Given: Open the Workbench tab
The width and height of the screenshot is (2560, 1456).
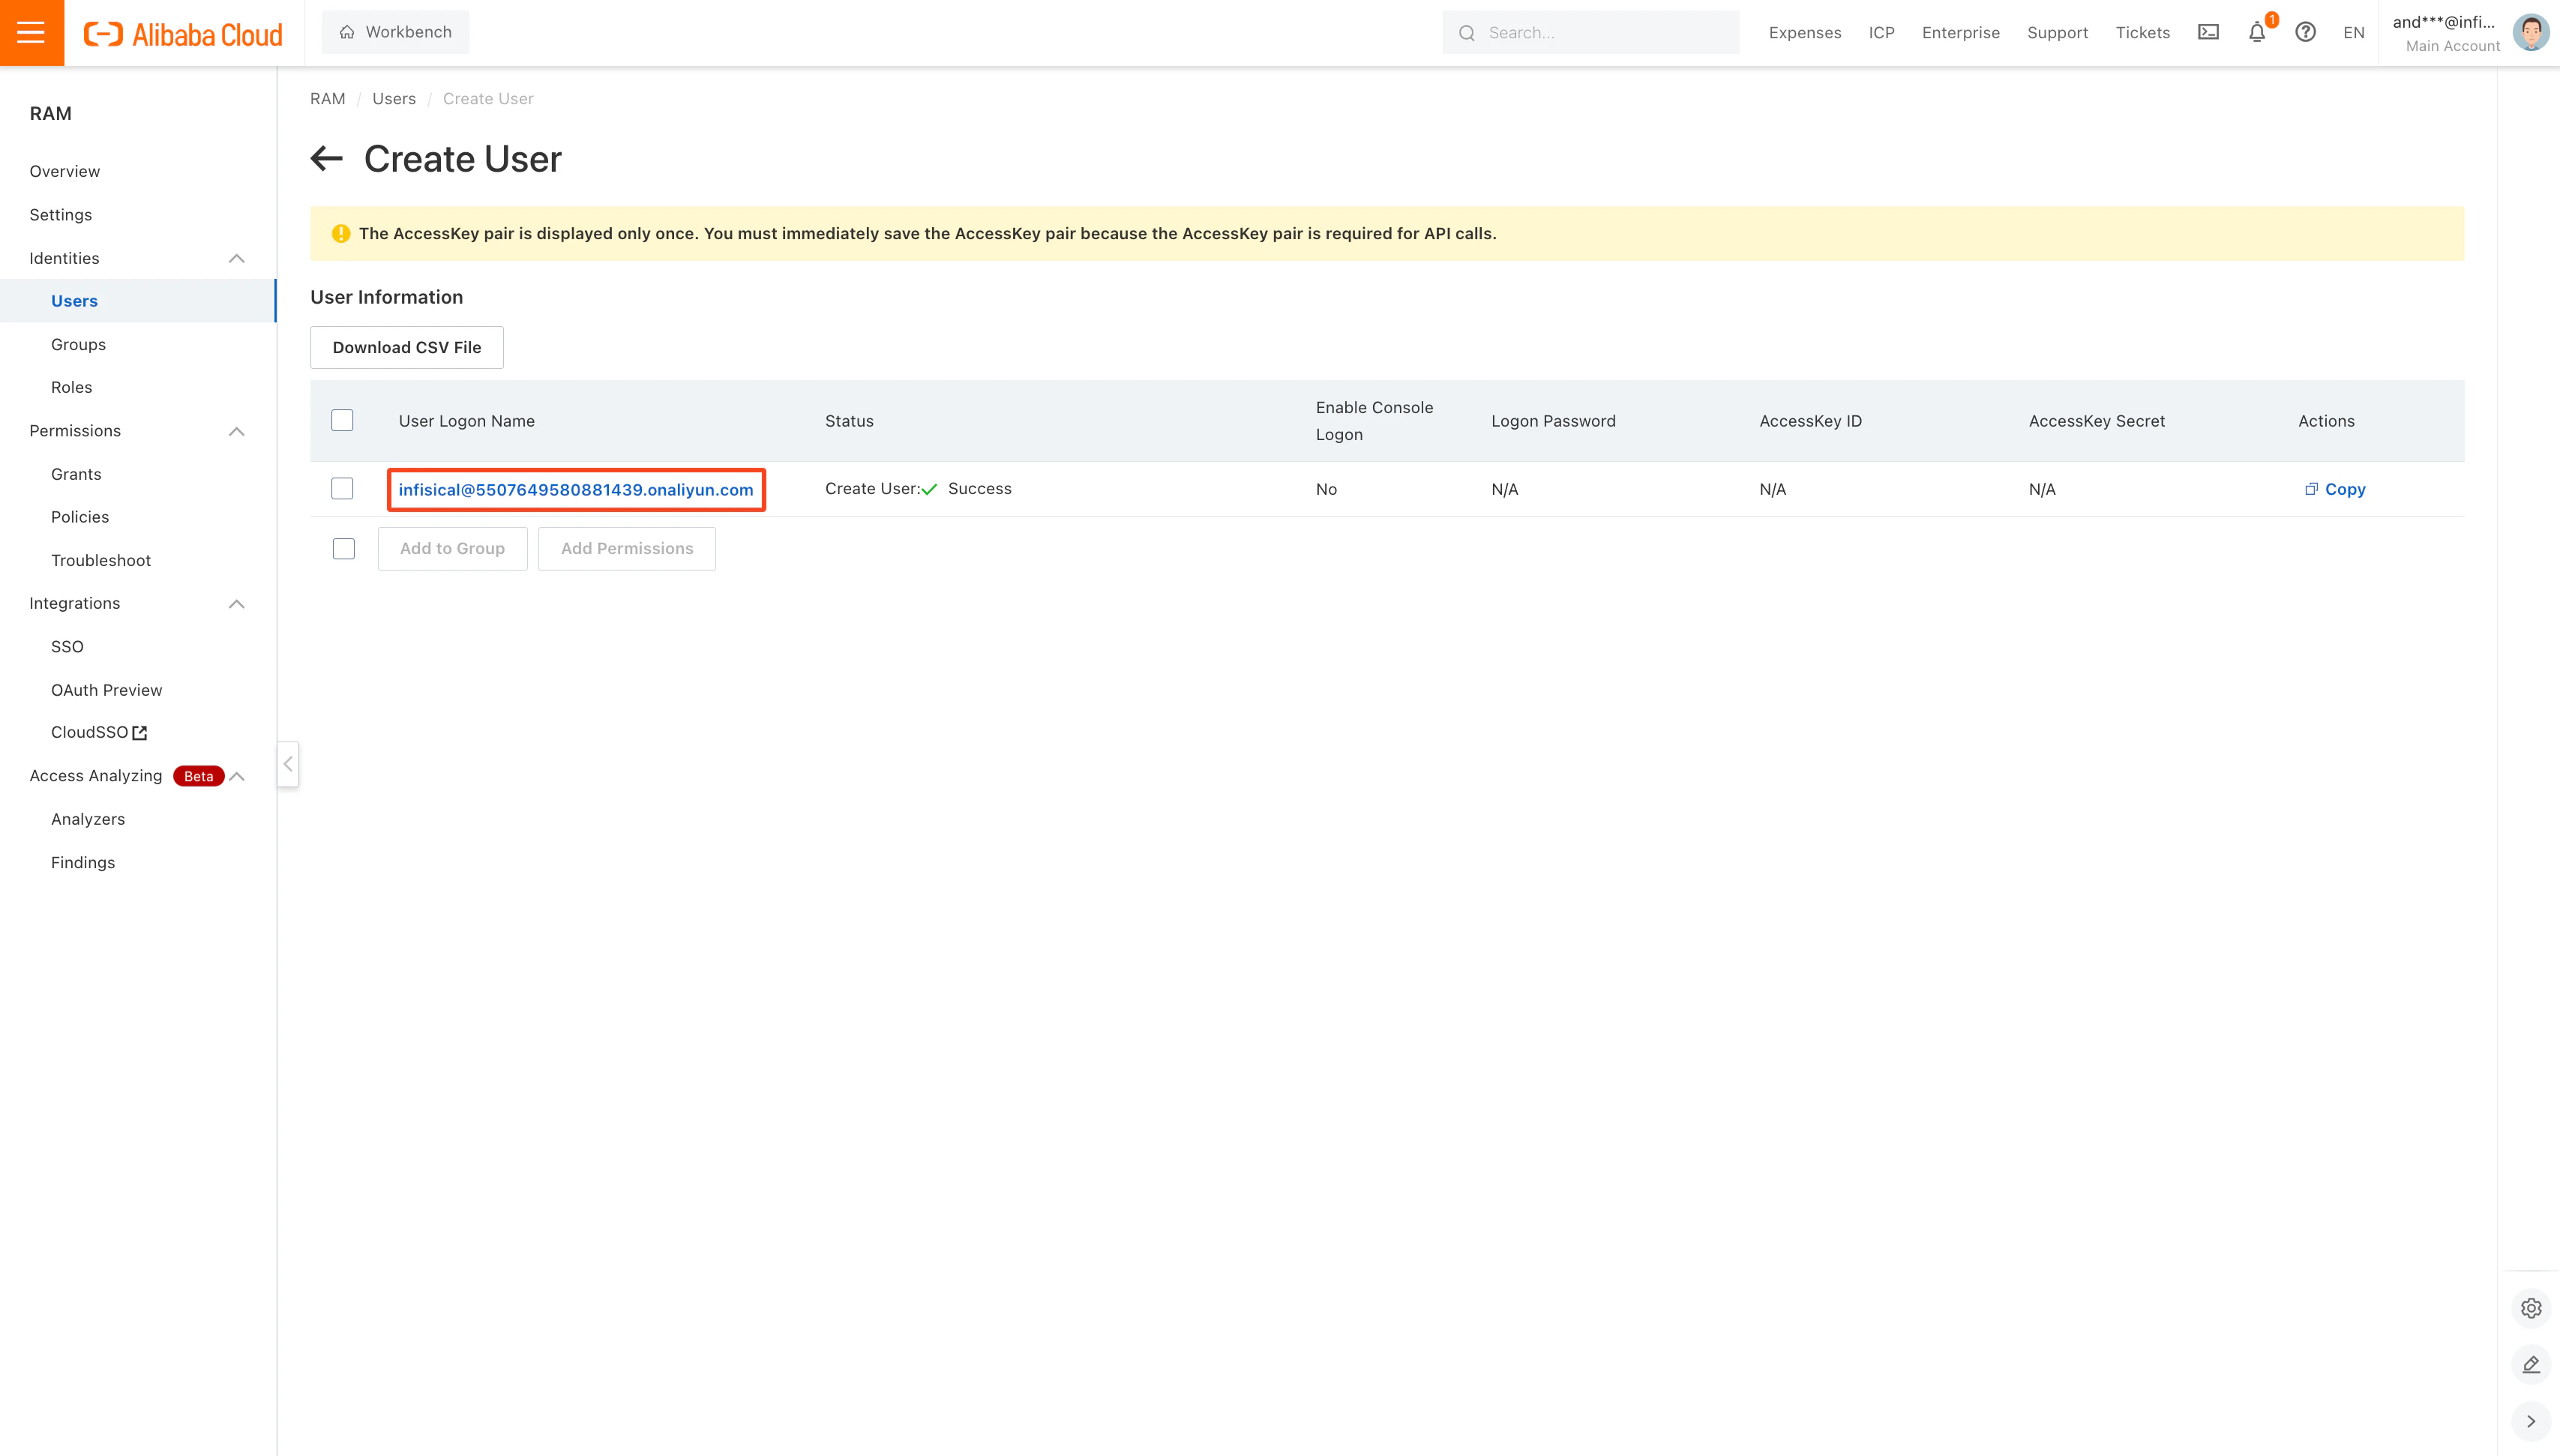Looking at the screenshot, I should [x=395, y=32].
